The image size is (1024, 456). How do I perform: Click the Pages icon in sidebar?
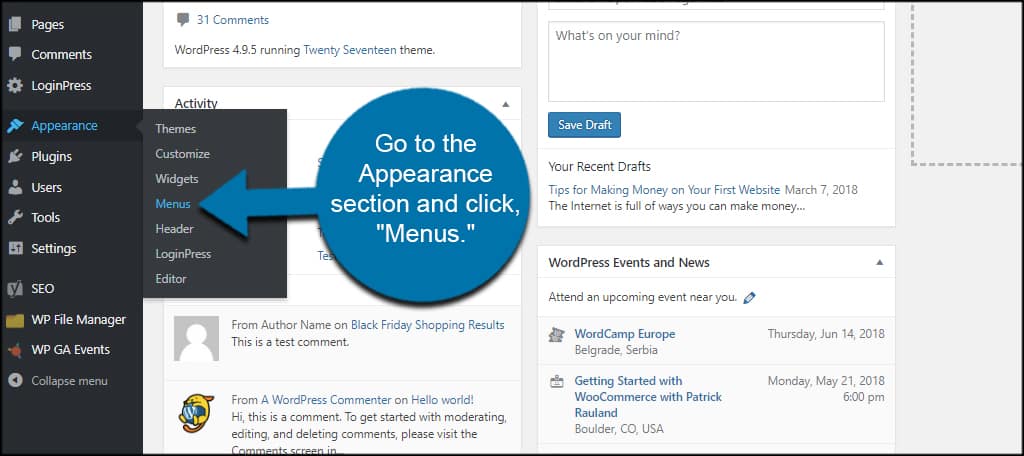pyautogui.click(x=15, y=25)
